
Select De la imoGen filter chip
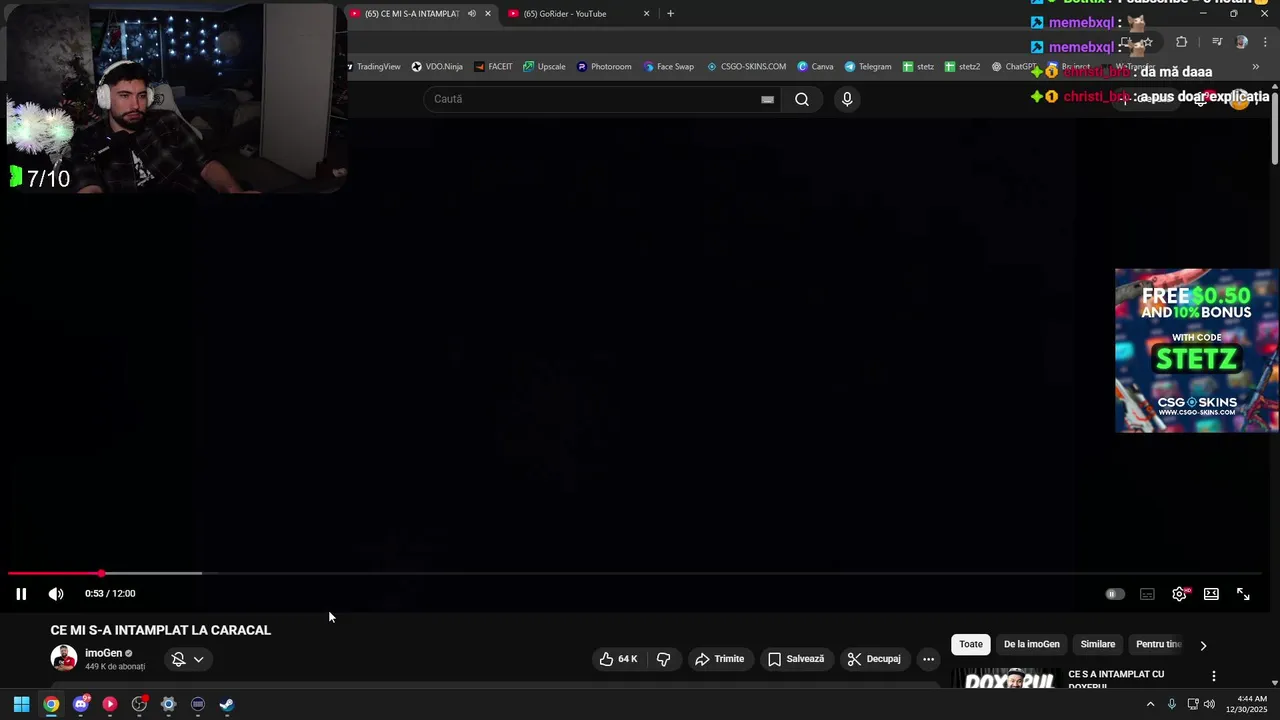click(1031, 644)
